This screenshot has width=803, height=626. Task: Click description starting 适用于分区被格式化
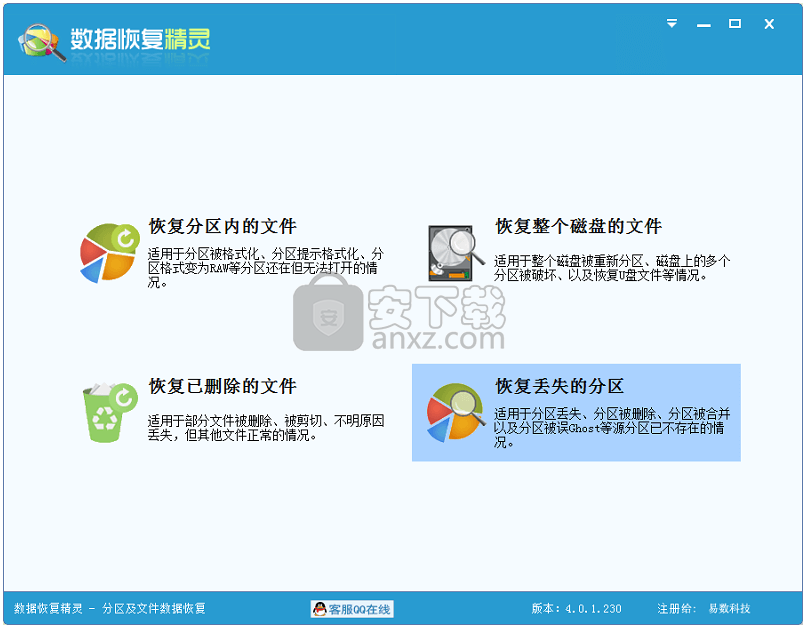[265, 268]
